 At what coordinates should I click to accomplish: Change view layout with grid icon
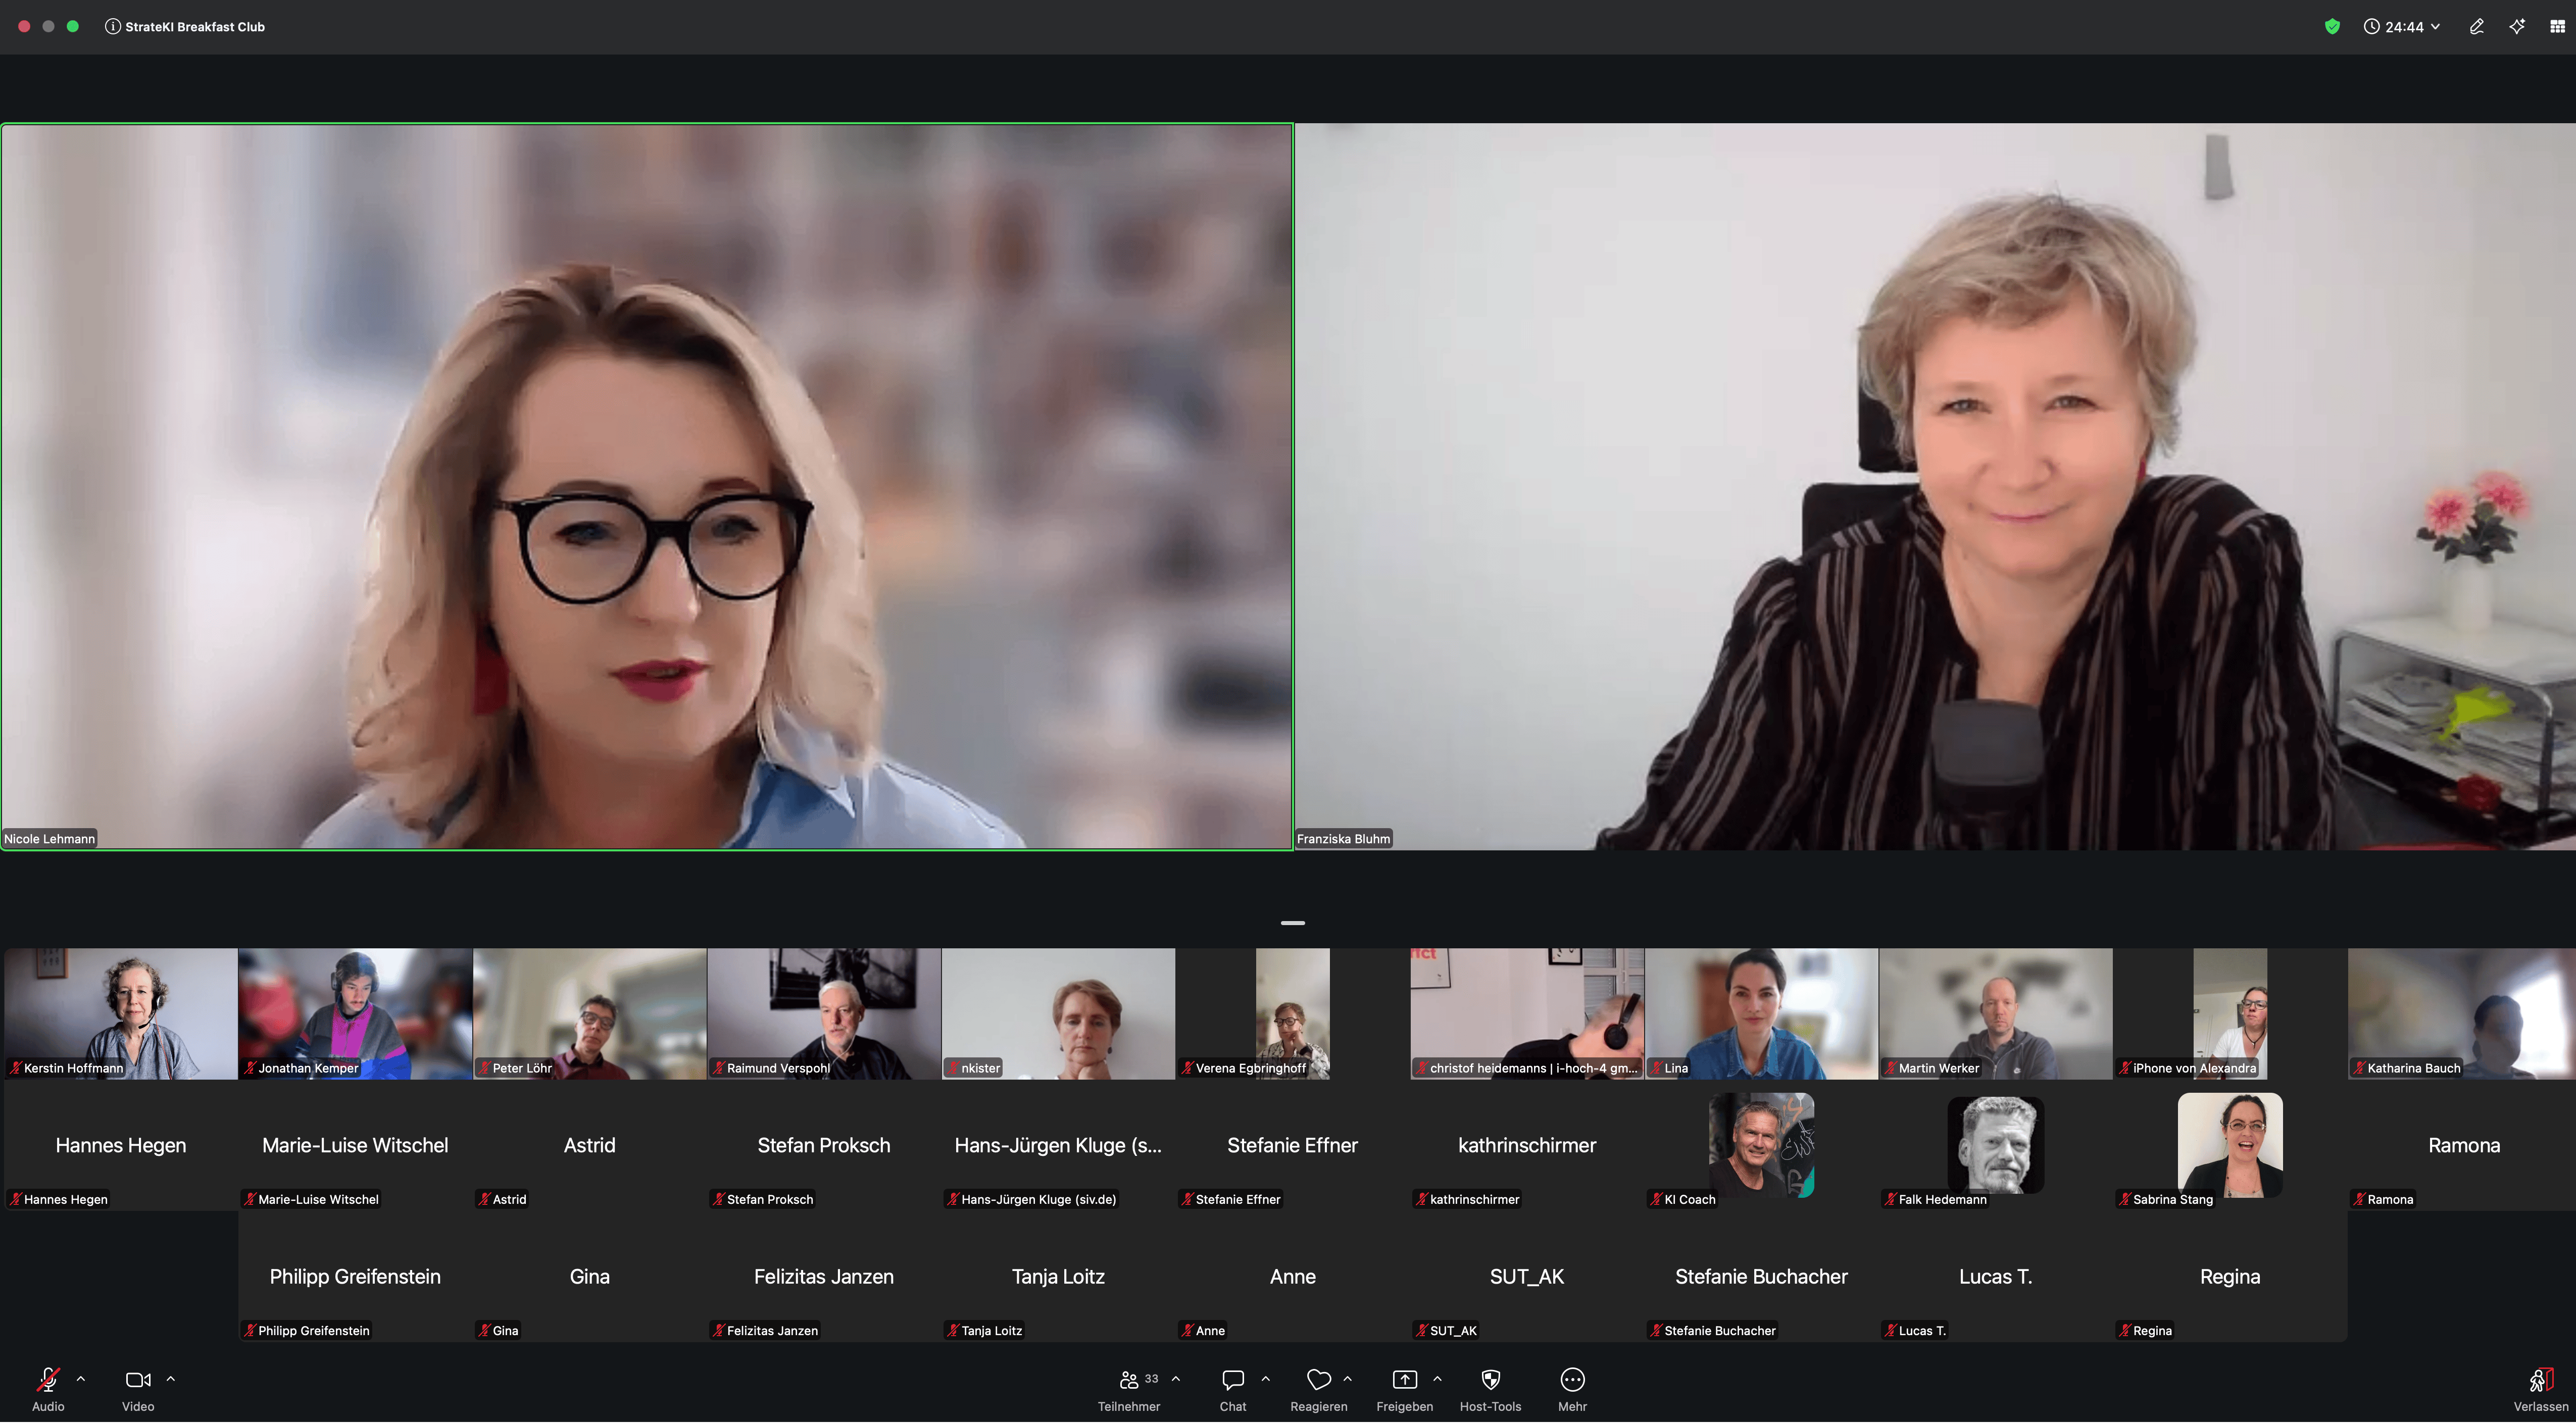point(2557,27)
